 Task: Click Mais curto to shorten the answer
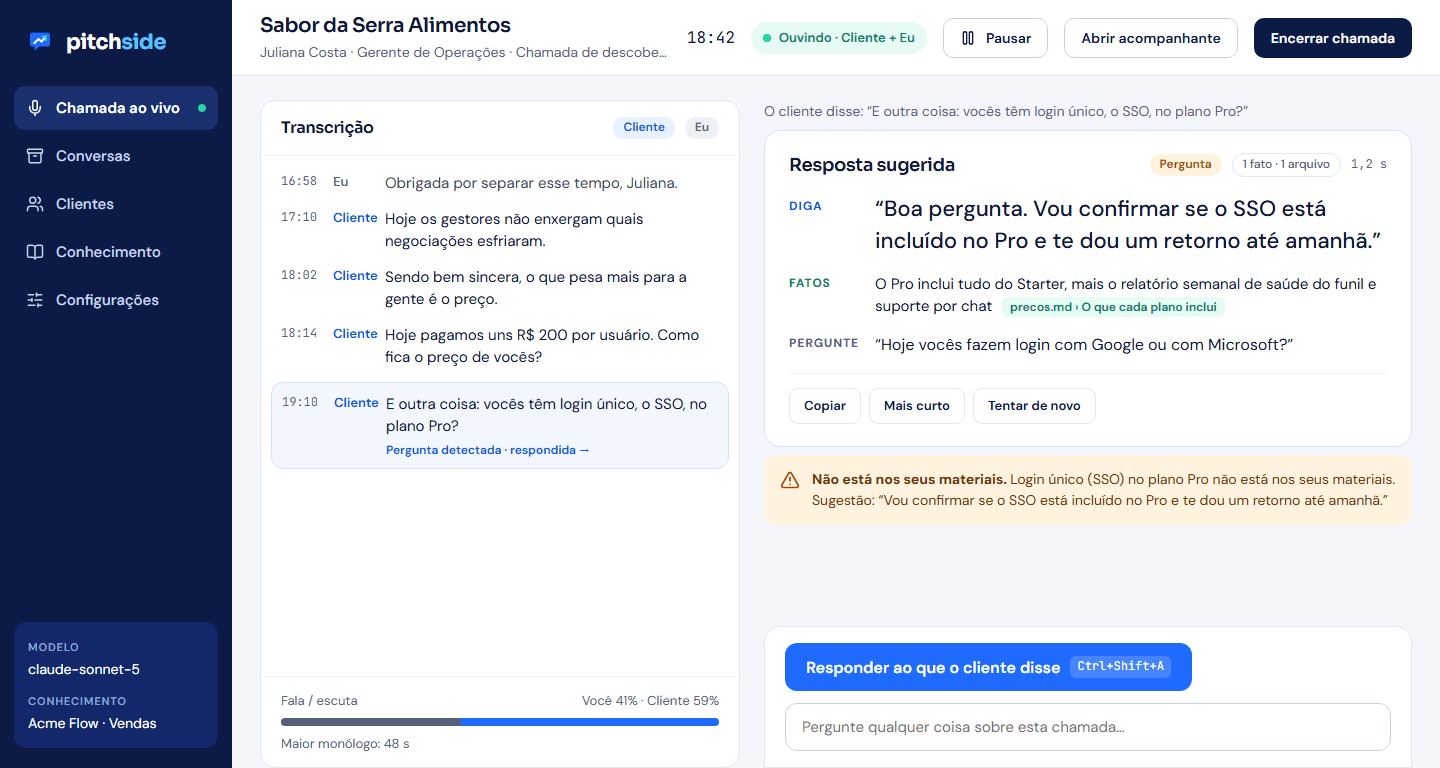(x=917, y=406)
